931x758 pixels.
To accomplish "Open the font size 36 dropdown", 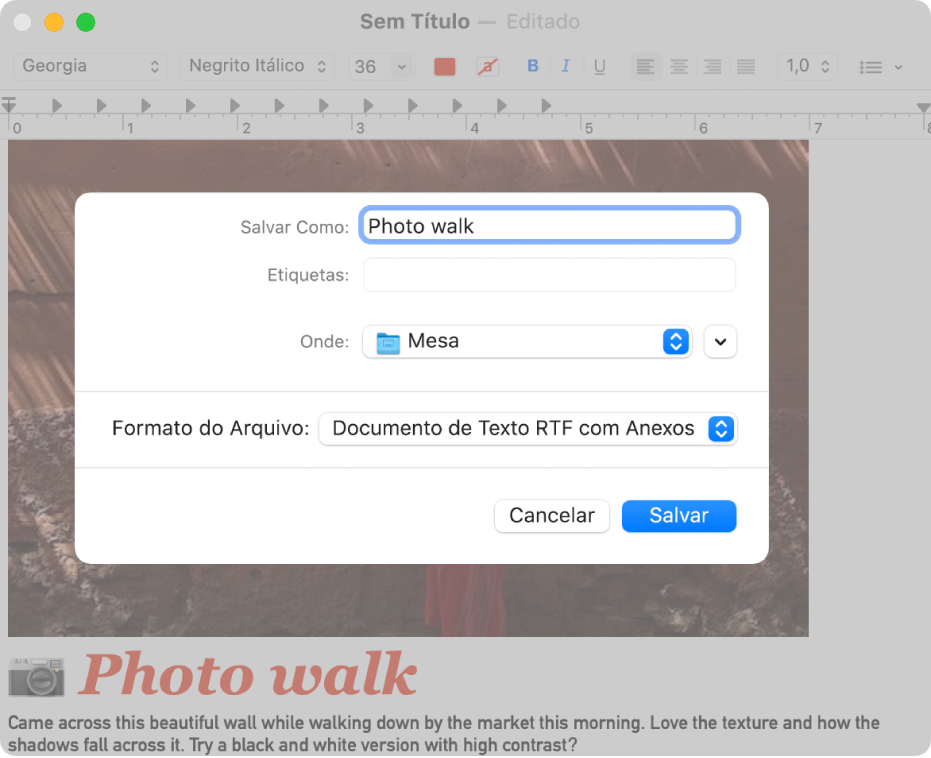I will click(381, 66).
